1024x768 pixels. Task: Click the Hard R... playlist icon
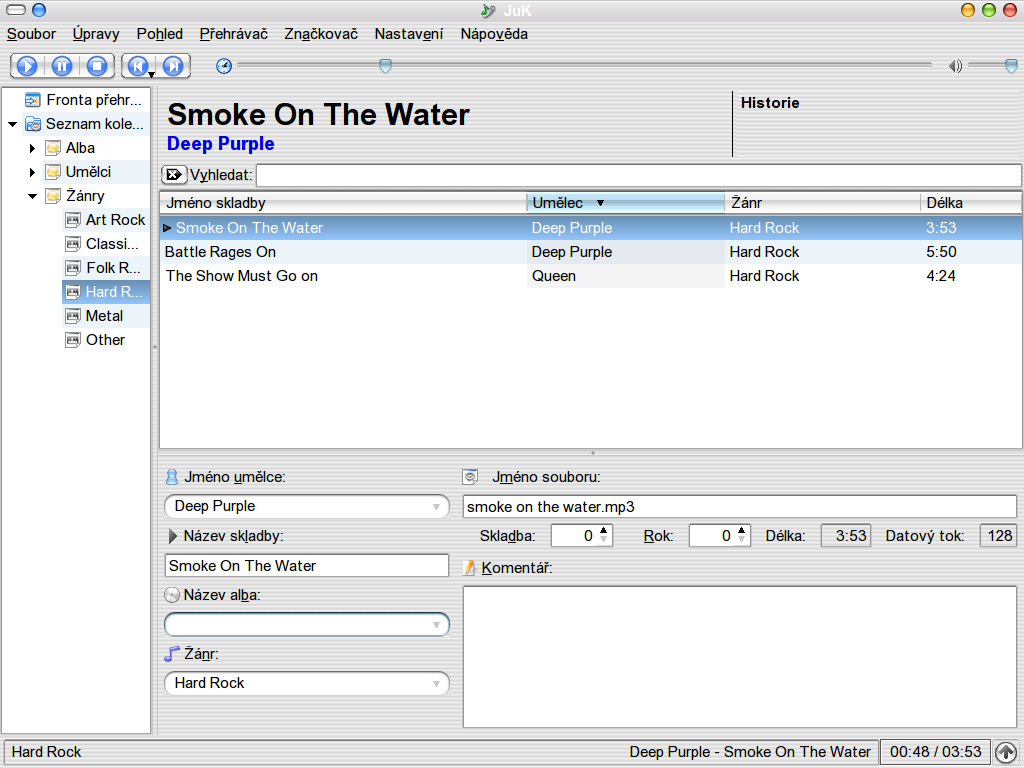coord(73,292)
